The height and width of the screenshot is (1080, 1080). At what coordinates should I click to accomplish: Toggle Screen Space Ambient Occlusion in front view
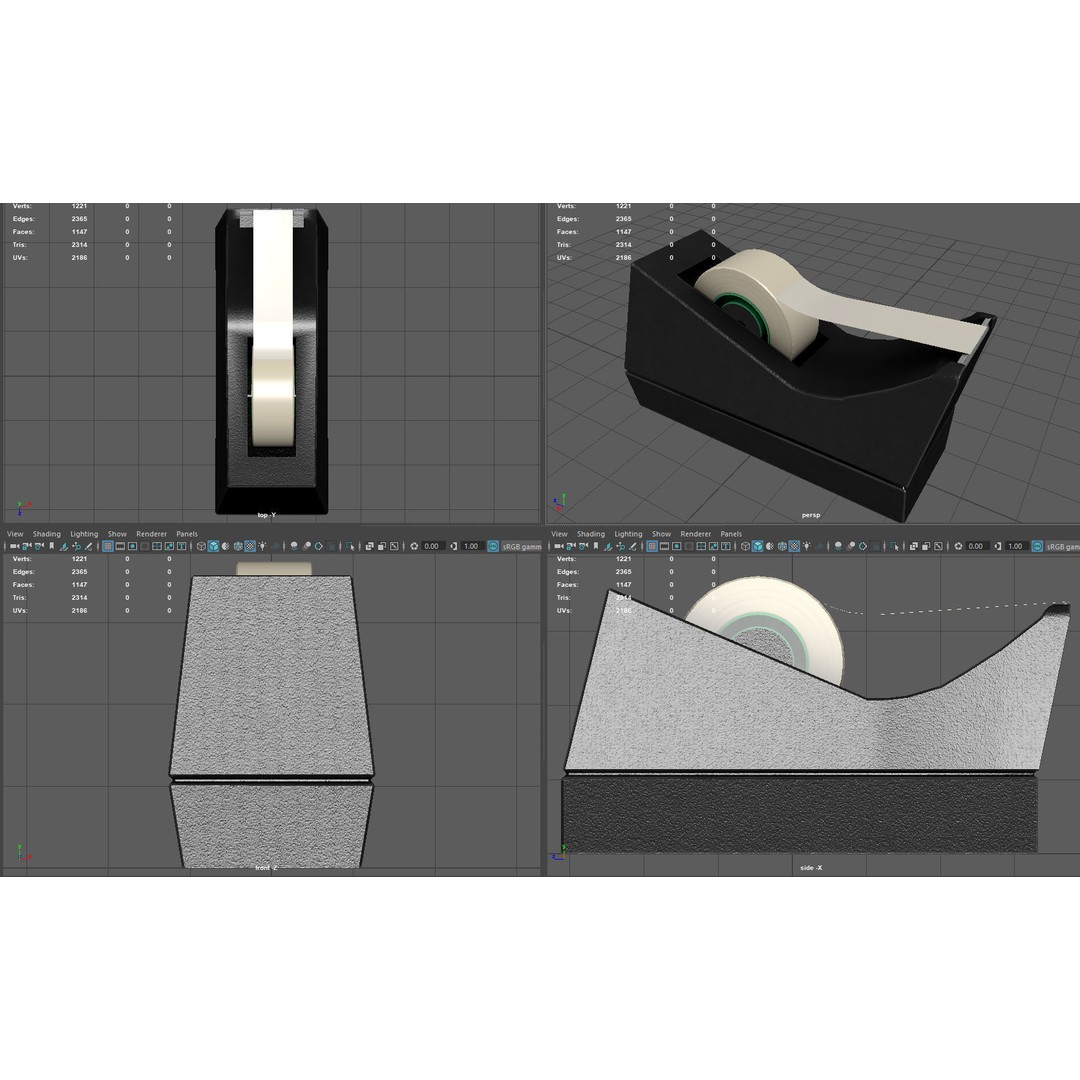point(294,546)
